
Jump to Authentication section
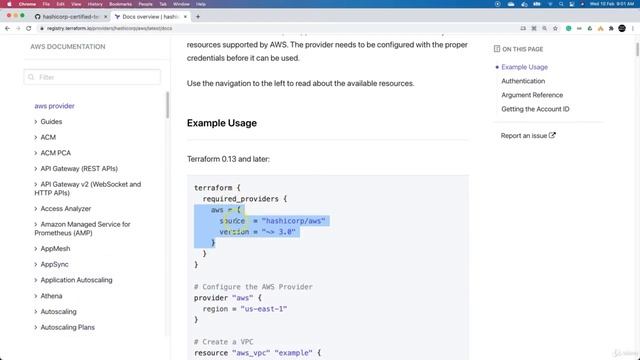[x=523, y=81]
